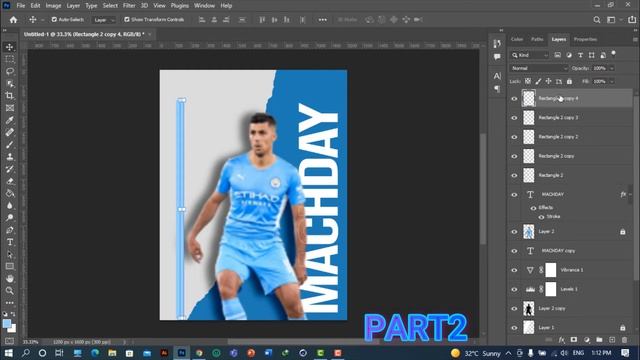Viewport: 640px width, 360px height.
Task: Select the Move tool
Action: 9,47
